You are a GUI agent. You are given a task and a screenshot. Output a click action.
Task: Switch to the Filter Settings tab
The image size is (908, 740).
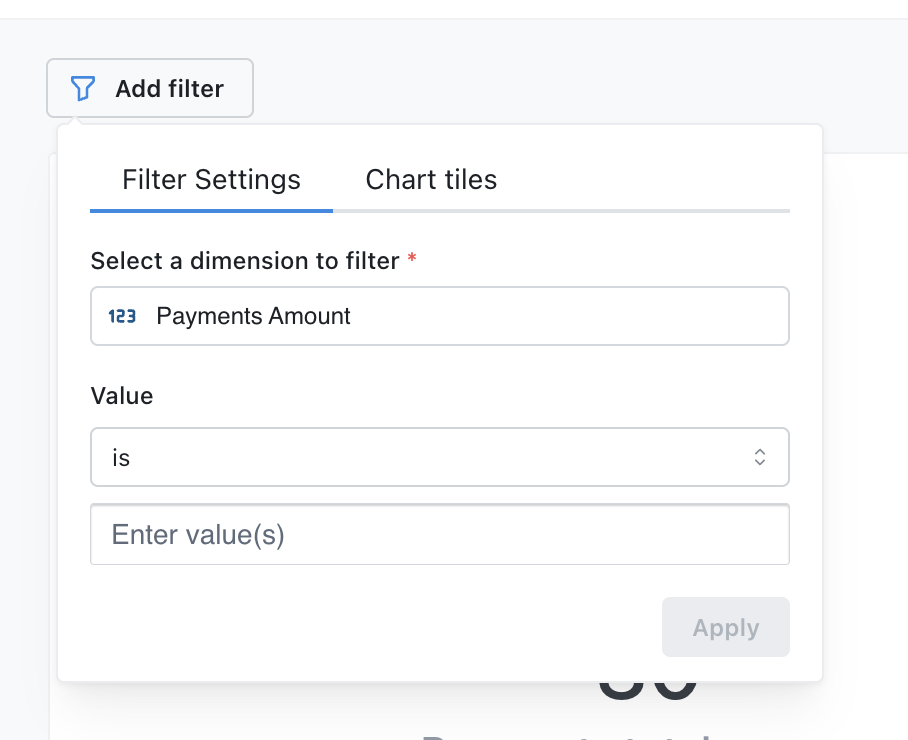pos(211,180)
